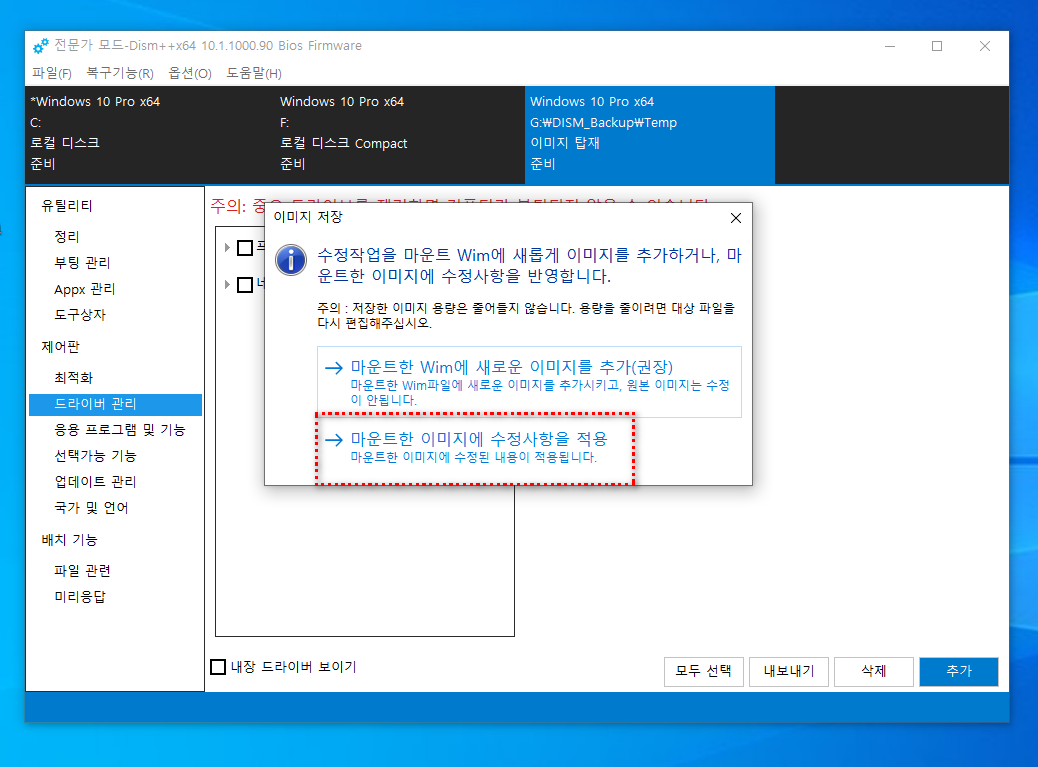Open 선택가능 기능 in the sidebar
Image resolution: width=1038 pixels, height=767 pixels.
[x=95, y=456]
